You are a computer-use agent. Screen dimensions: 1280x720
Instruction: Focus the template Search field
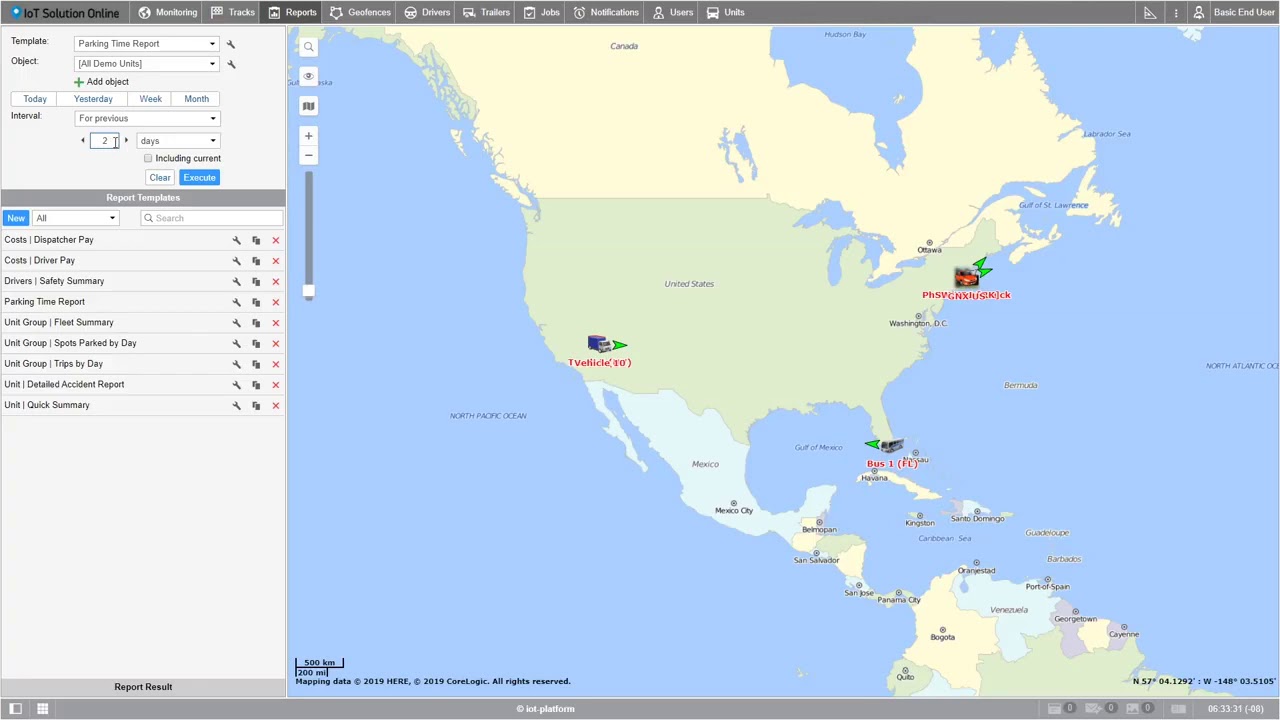[x=211, y=218]
